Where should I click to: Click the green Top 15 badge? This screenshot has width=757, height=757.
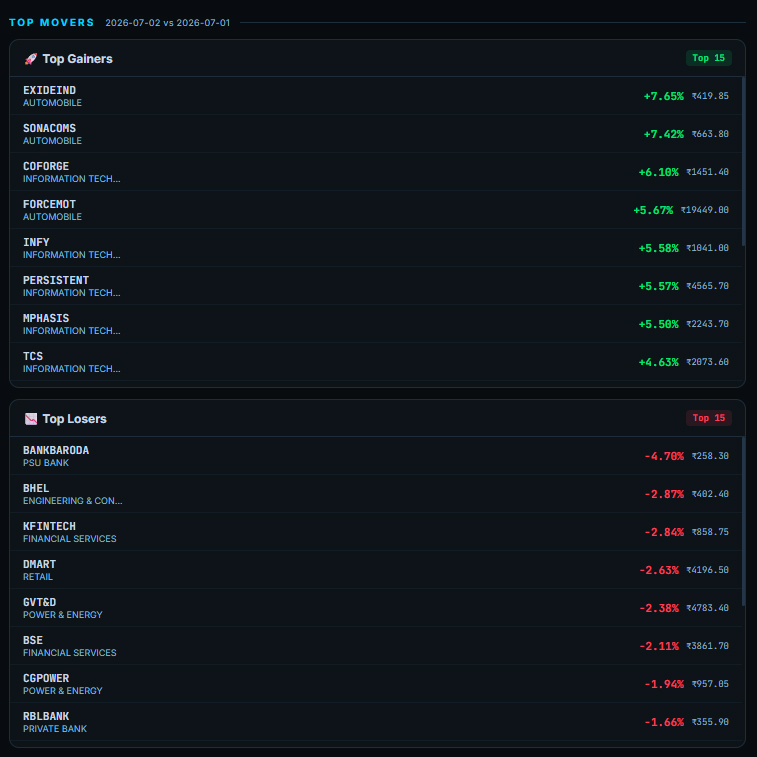click(x=708, y=58)
